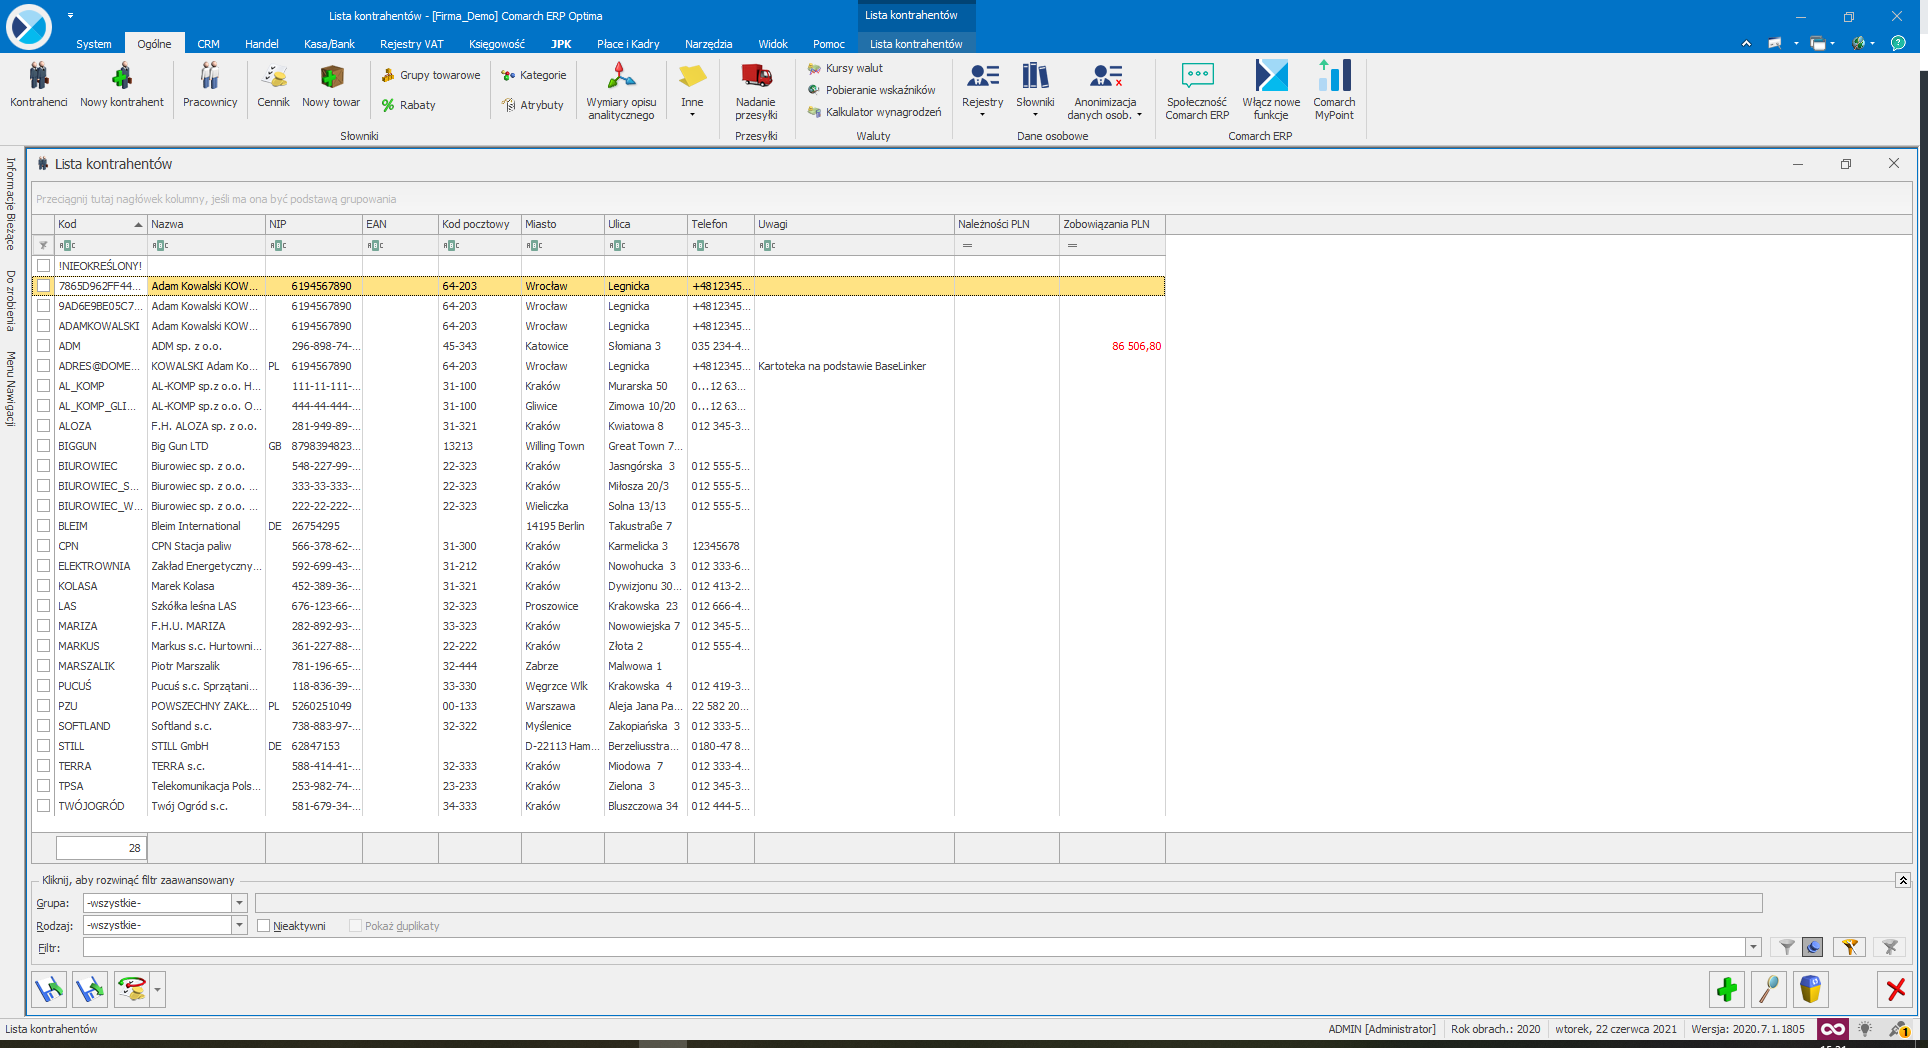Open Do zrobienia side panel

click(11, 300)
